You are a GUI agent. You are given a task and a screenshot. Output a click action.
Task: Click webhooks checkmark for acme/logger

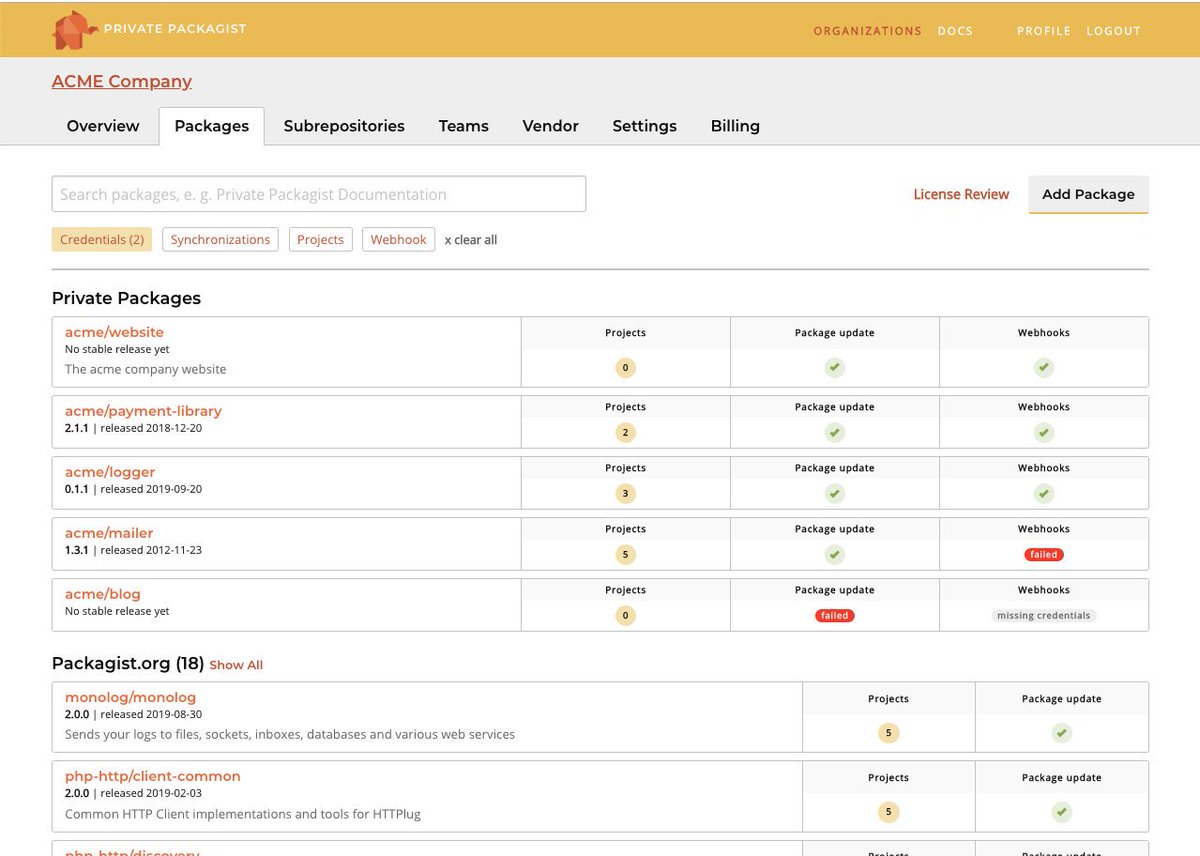coord(1044,494)
